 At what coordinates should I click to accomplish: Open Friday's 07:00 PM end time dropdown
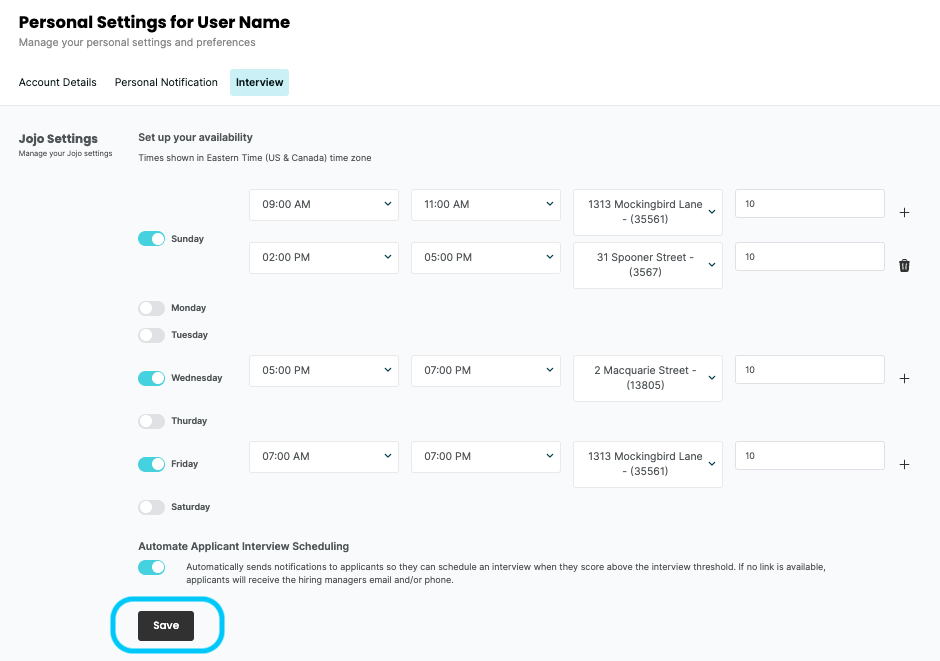(485, 456)
